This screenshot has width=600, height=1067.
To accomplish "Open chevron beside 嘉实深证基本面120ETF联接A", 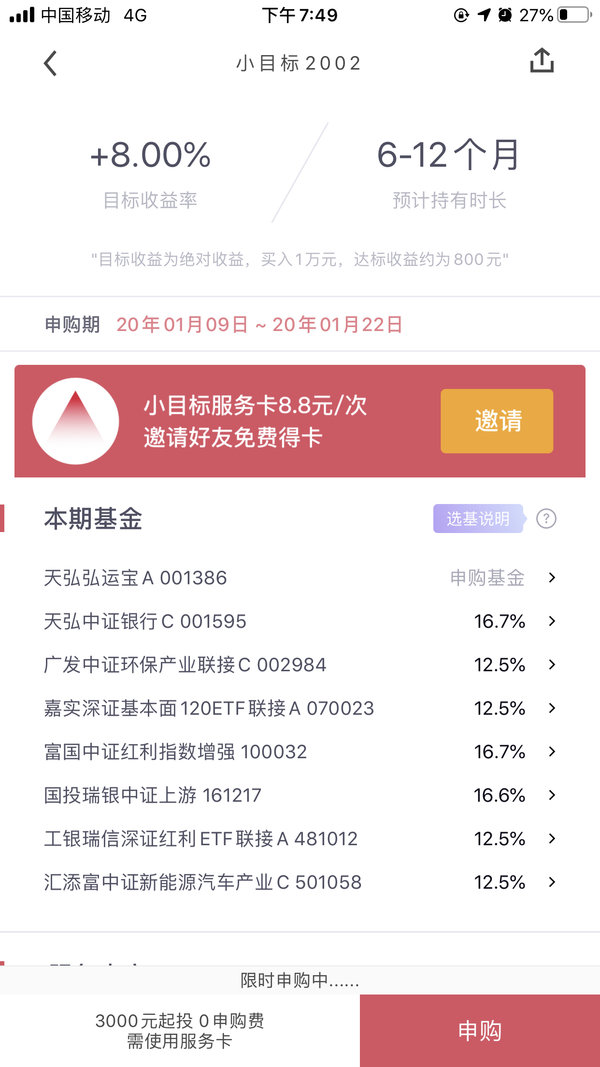I will click(552, 708).
